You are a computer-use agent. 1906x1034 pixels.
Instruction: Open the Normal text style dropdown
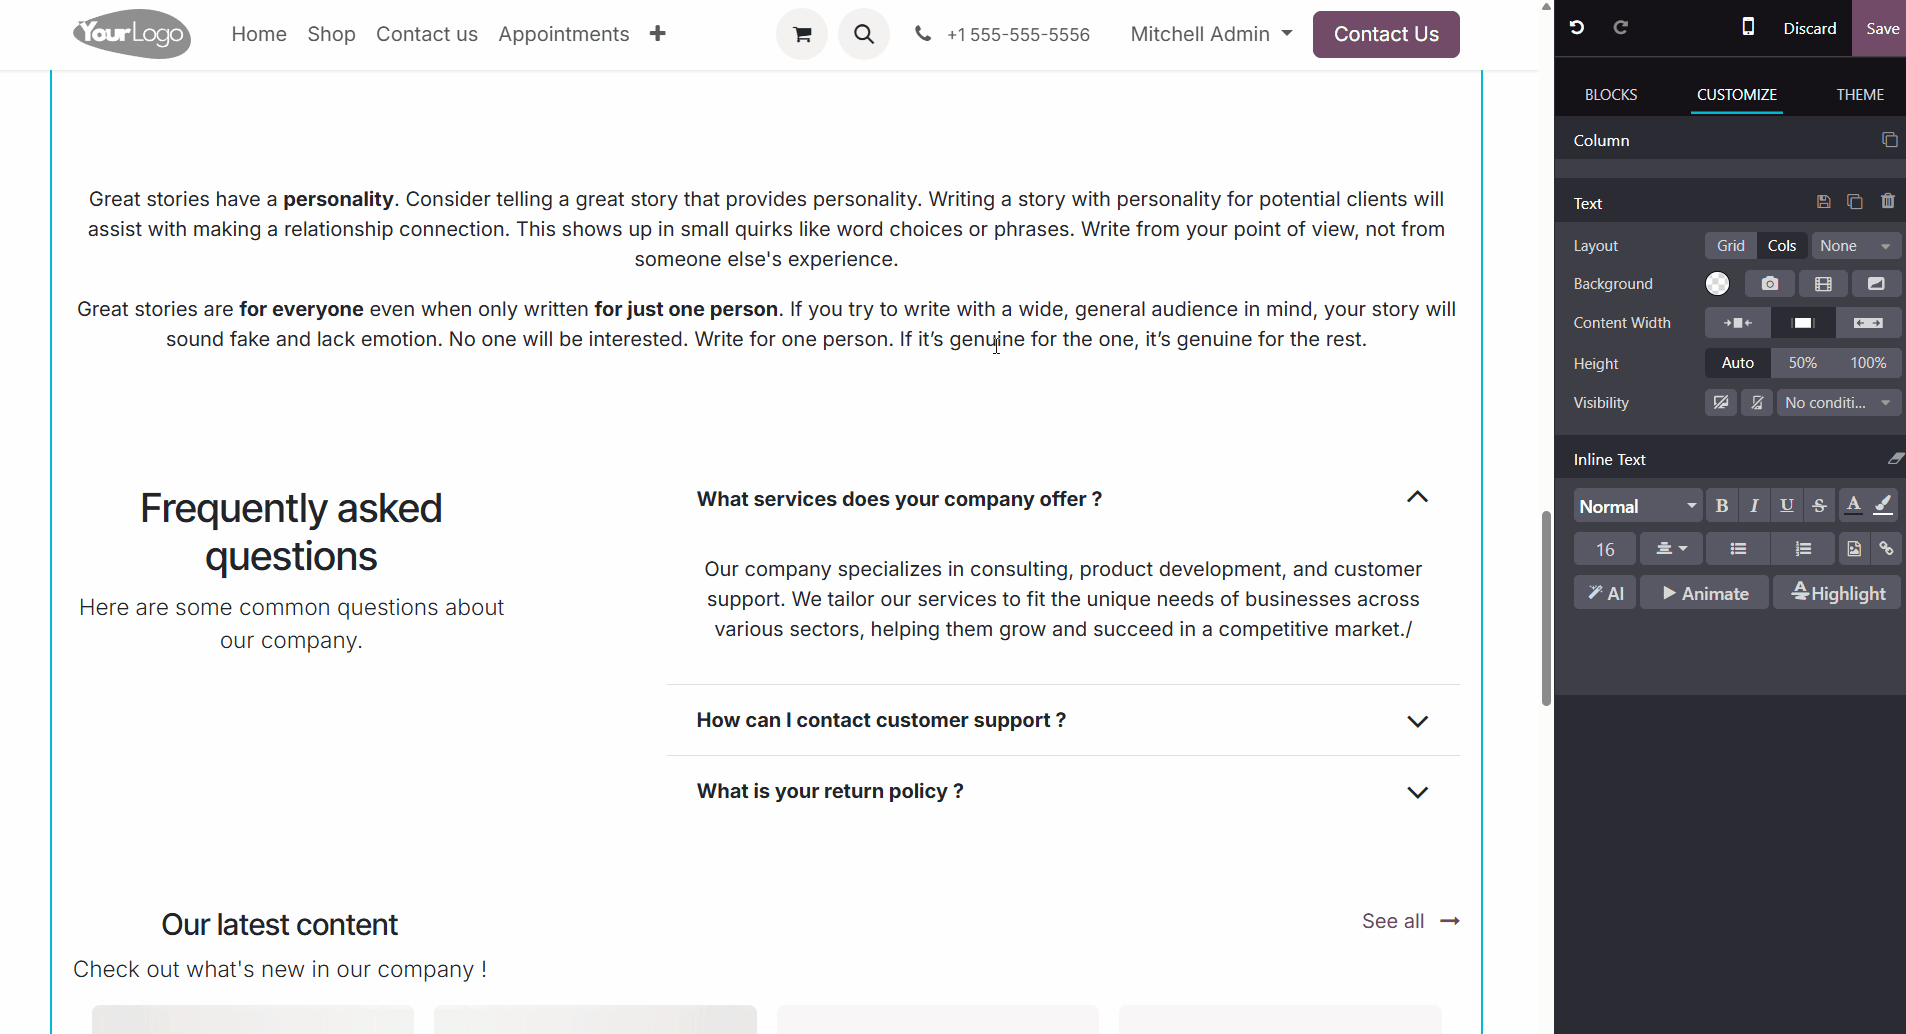click(1637, 506)
